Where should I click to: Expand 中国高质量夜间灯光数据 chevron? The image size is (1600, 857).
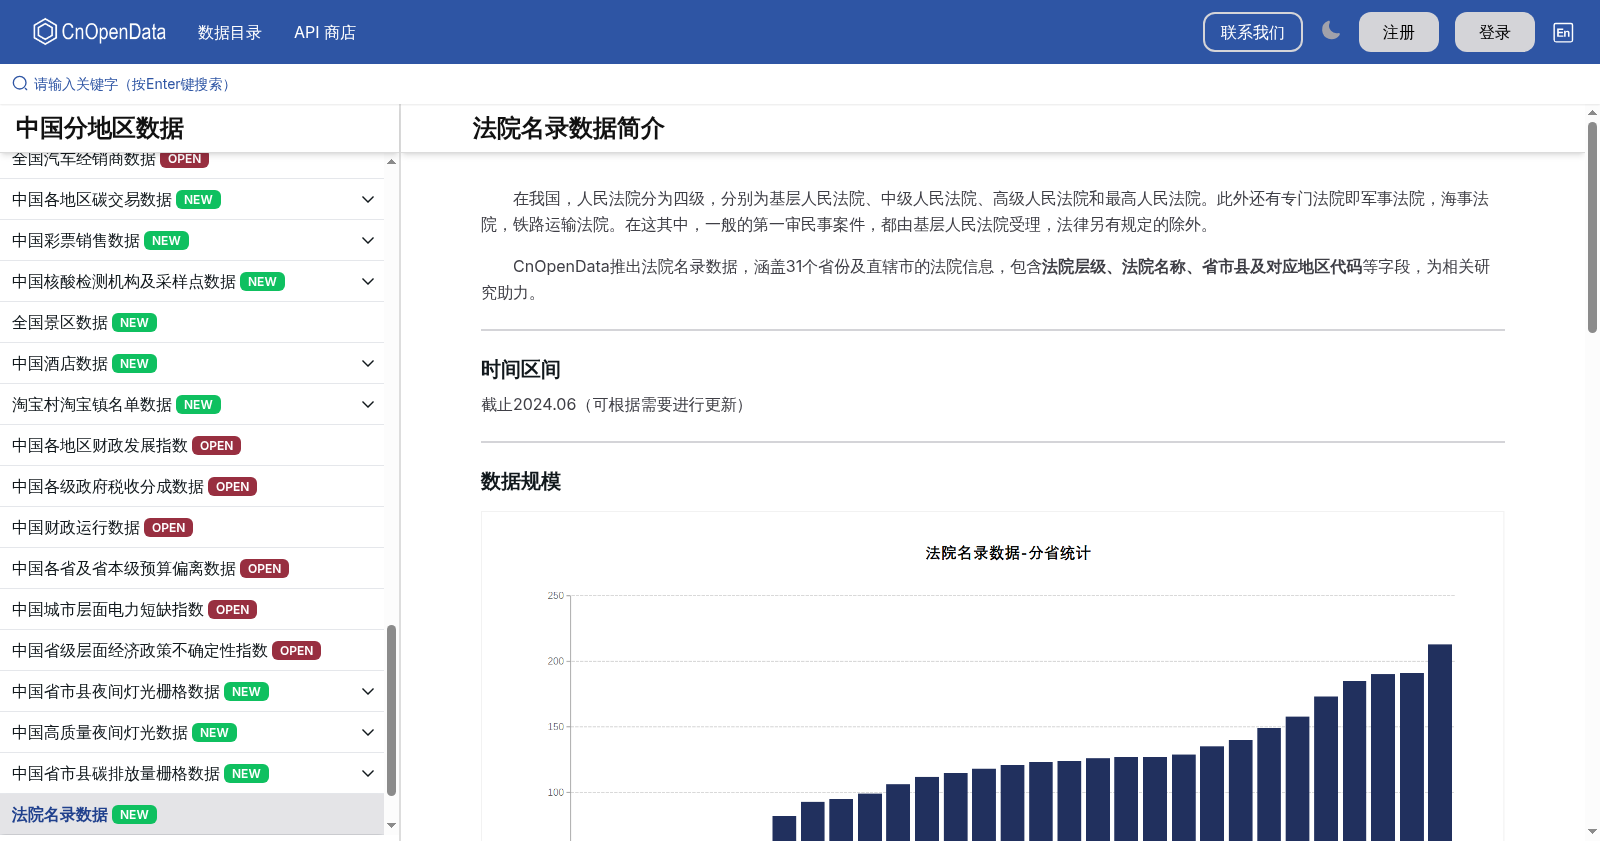click(368, 733)
